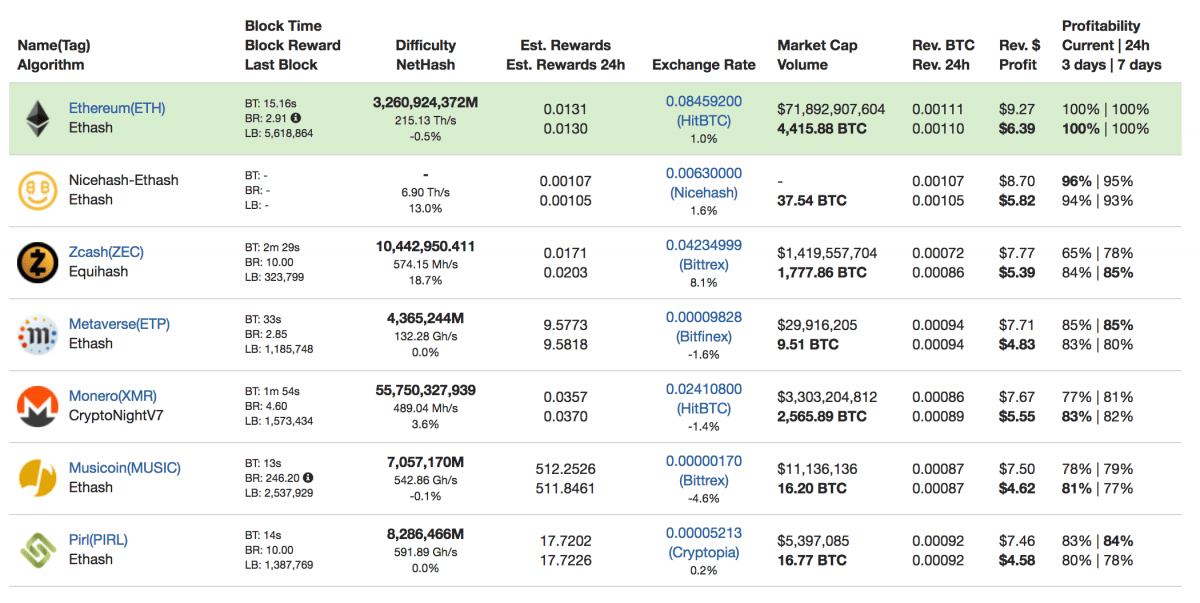Open the Ethereum(ETH) coin link
The image size is (1200, 603).
tap(117, 108)
